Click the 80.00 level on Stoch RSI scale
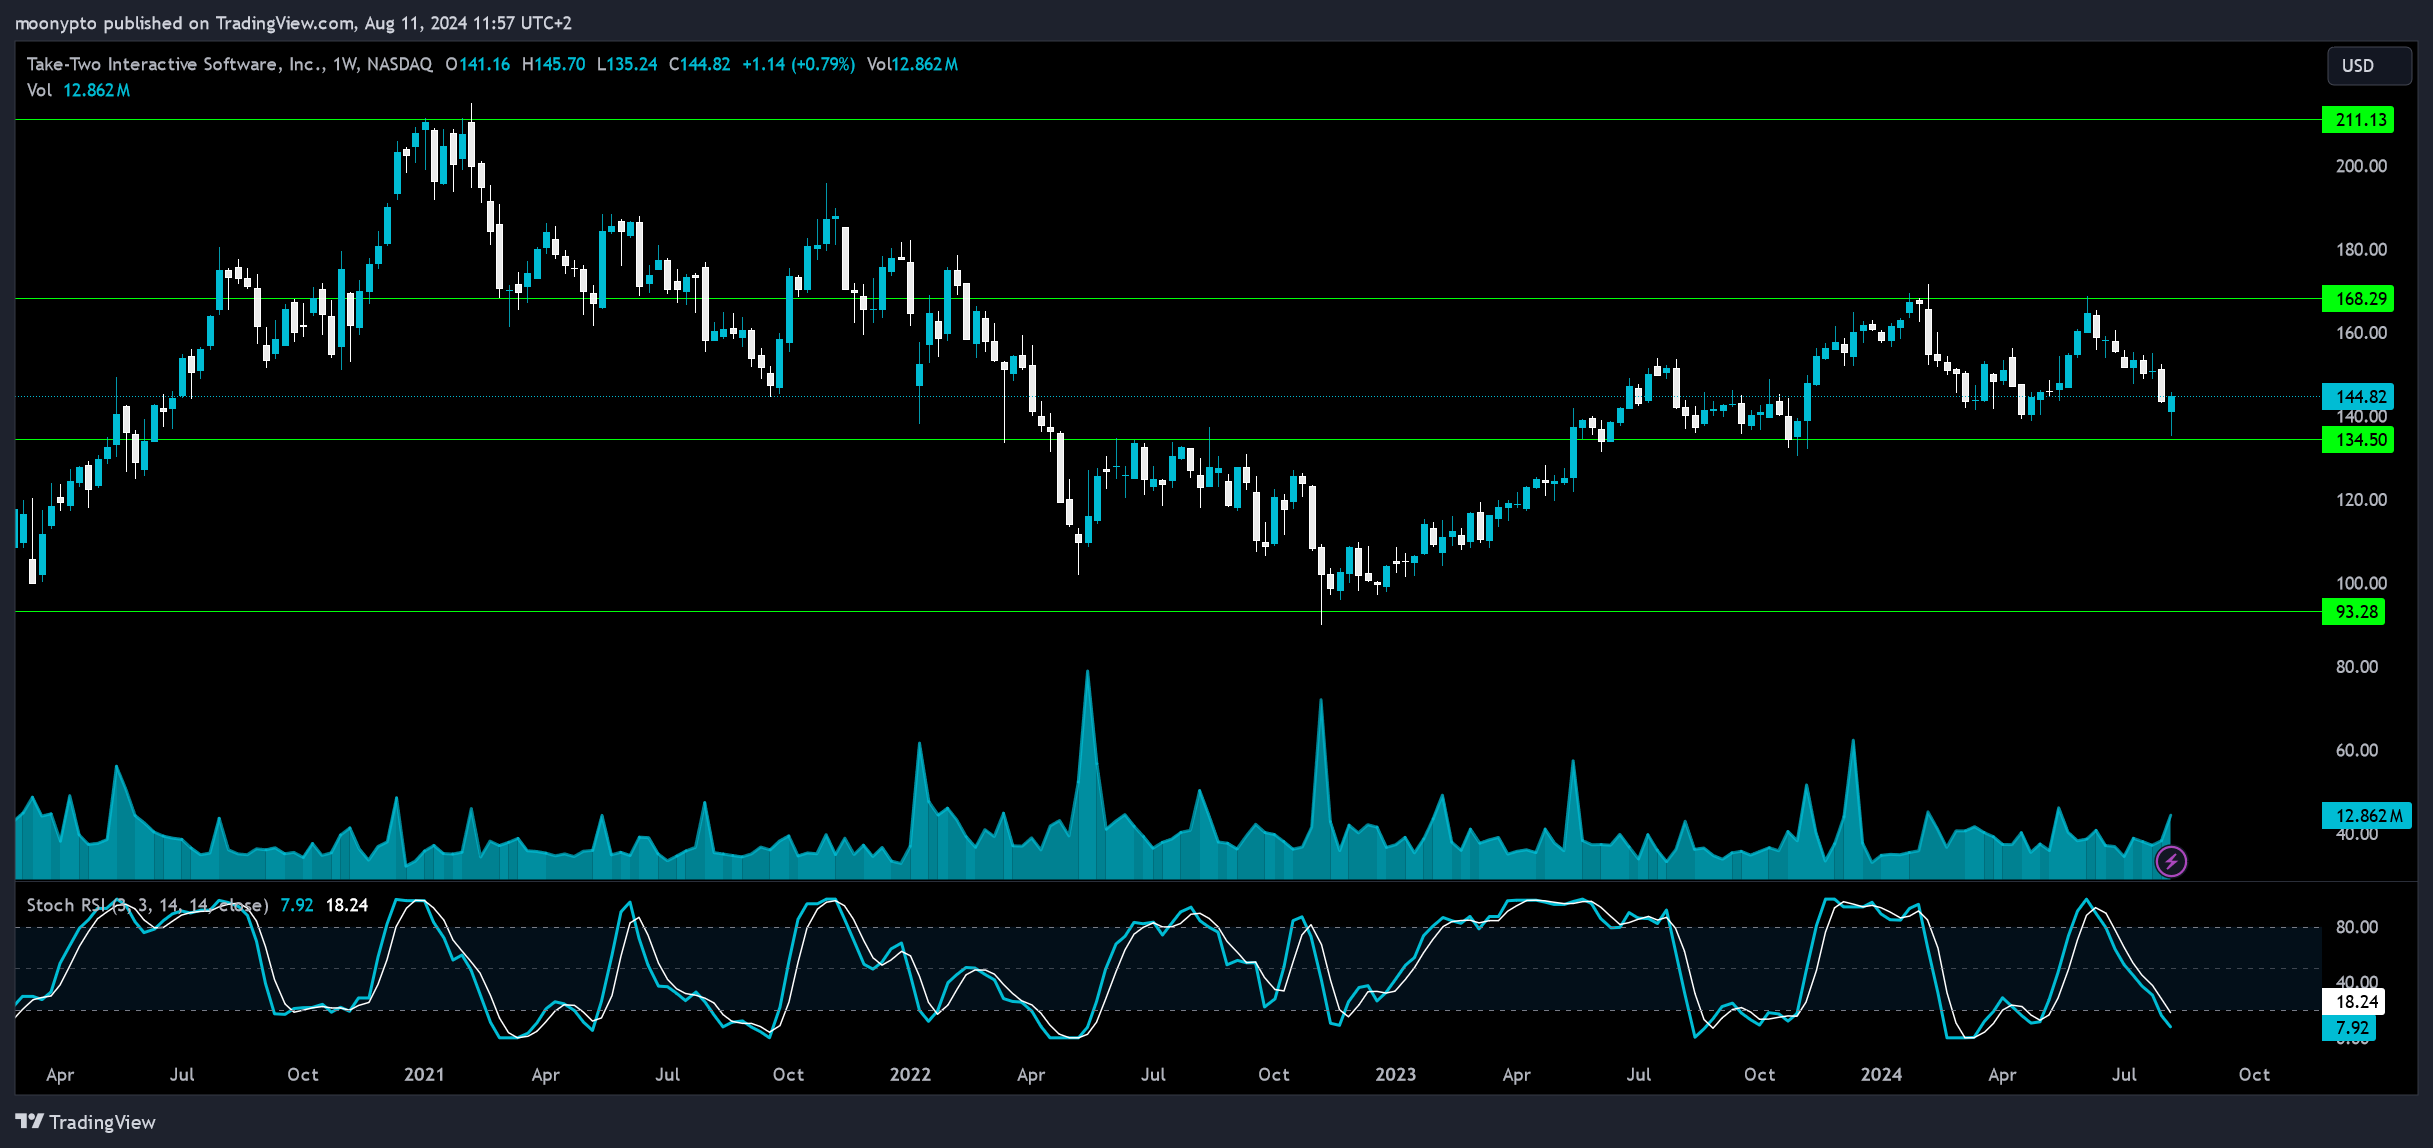Image resolution: width=2433 pixels, height=1148 pixels. [x=2356, y=927]
